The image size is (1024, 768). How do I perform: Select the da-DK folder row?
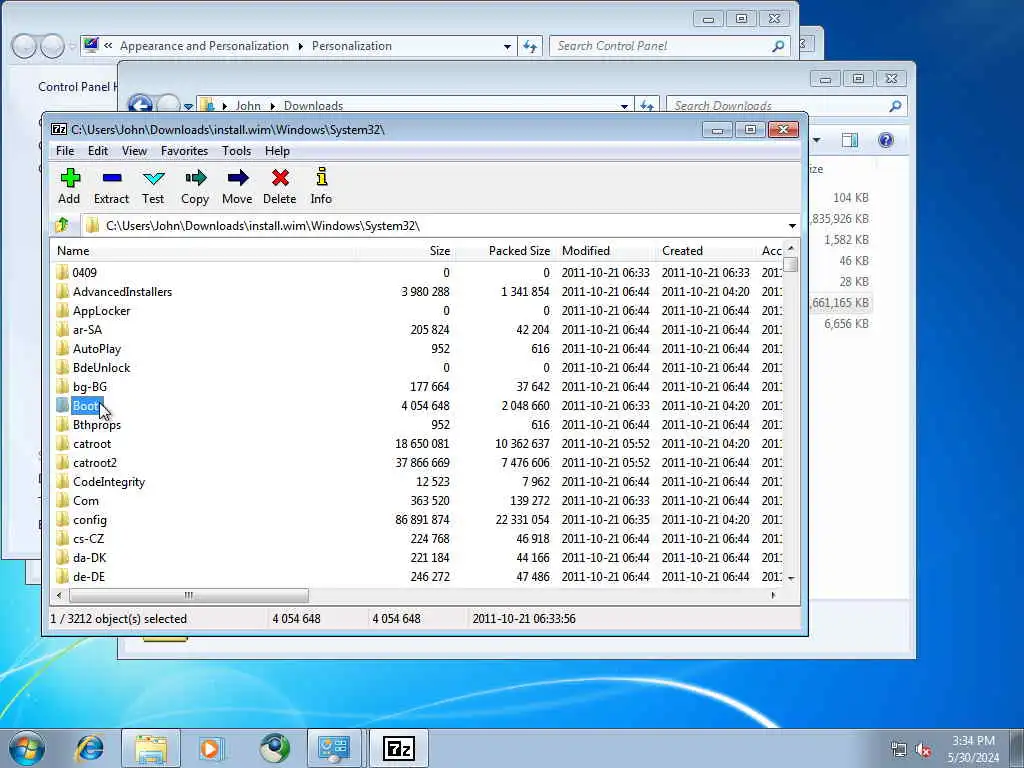418,557
